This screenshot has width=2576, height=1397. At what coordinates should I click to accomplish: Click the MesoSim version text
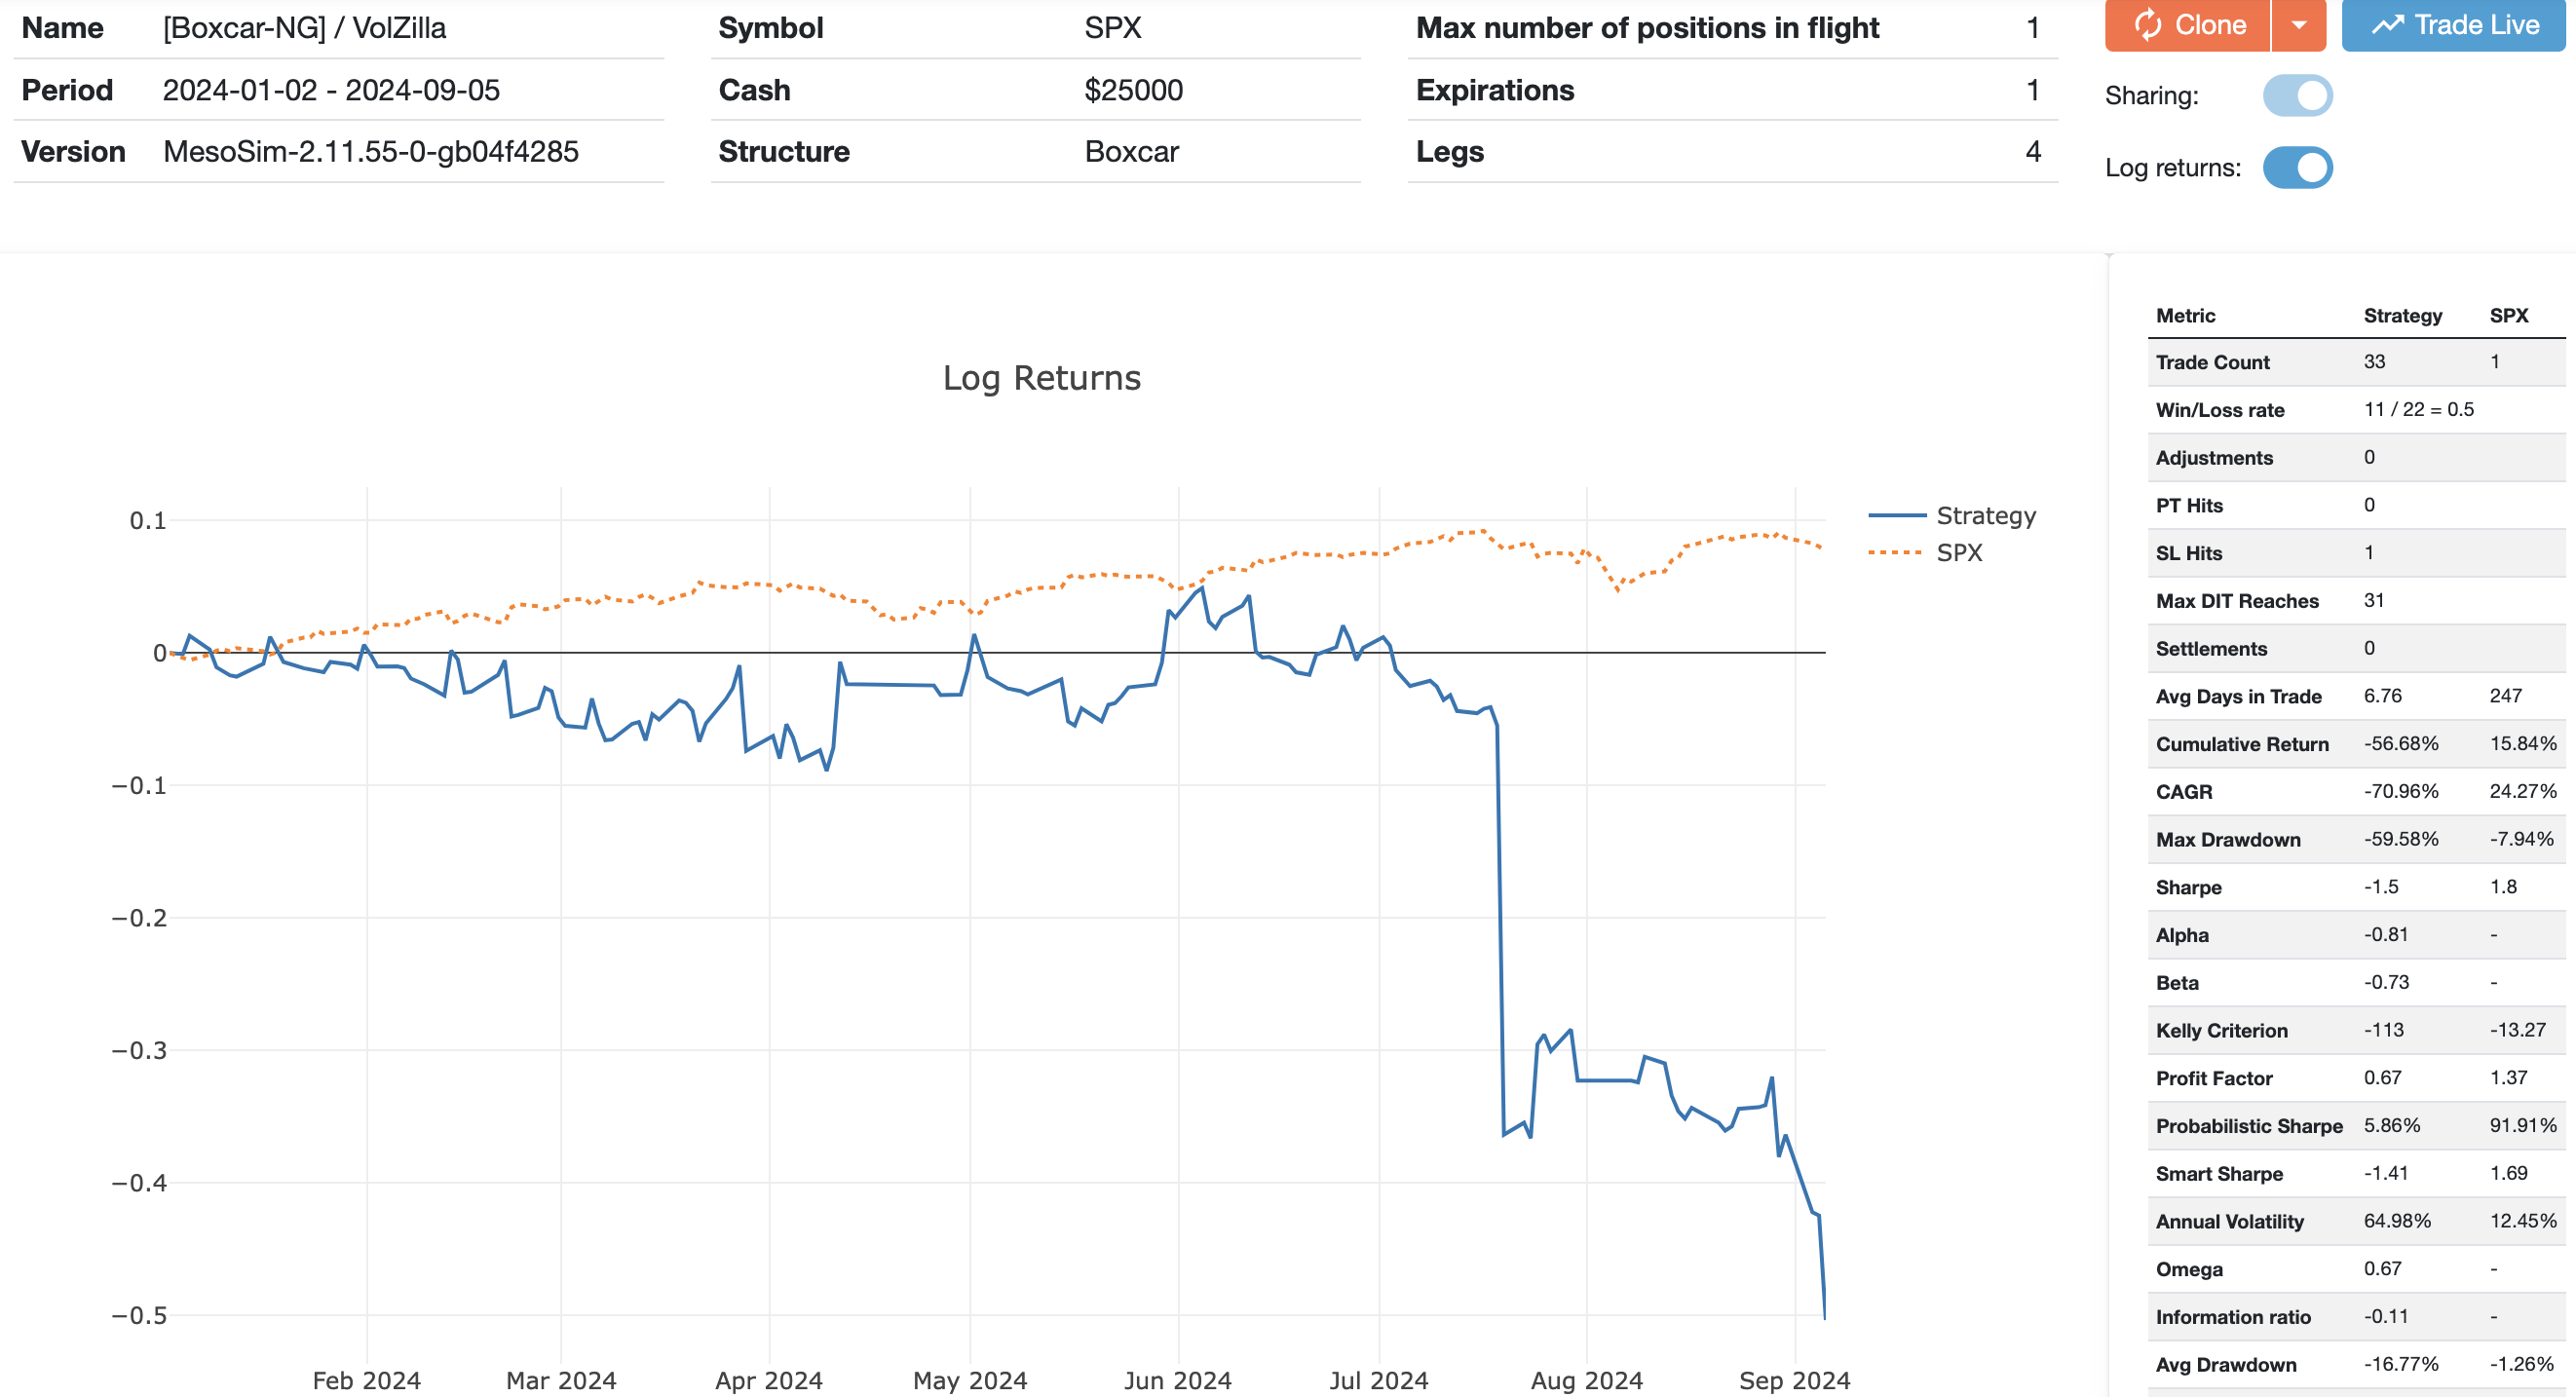coord(371,152)
